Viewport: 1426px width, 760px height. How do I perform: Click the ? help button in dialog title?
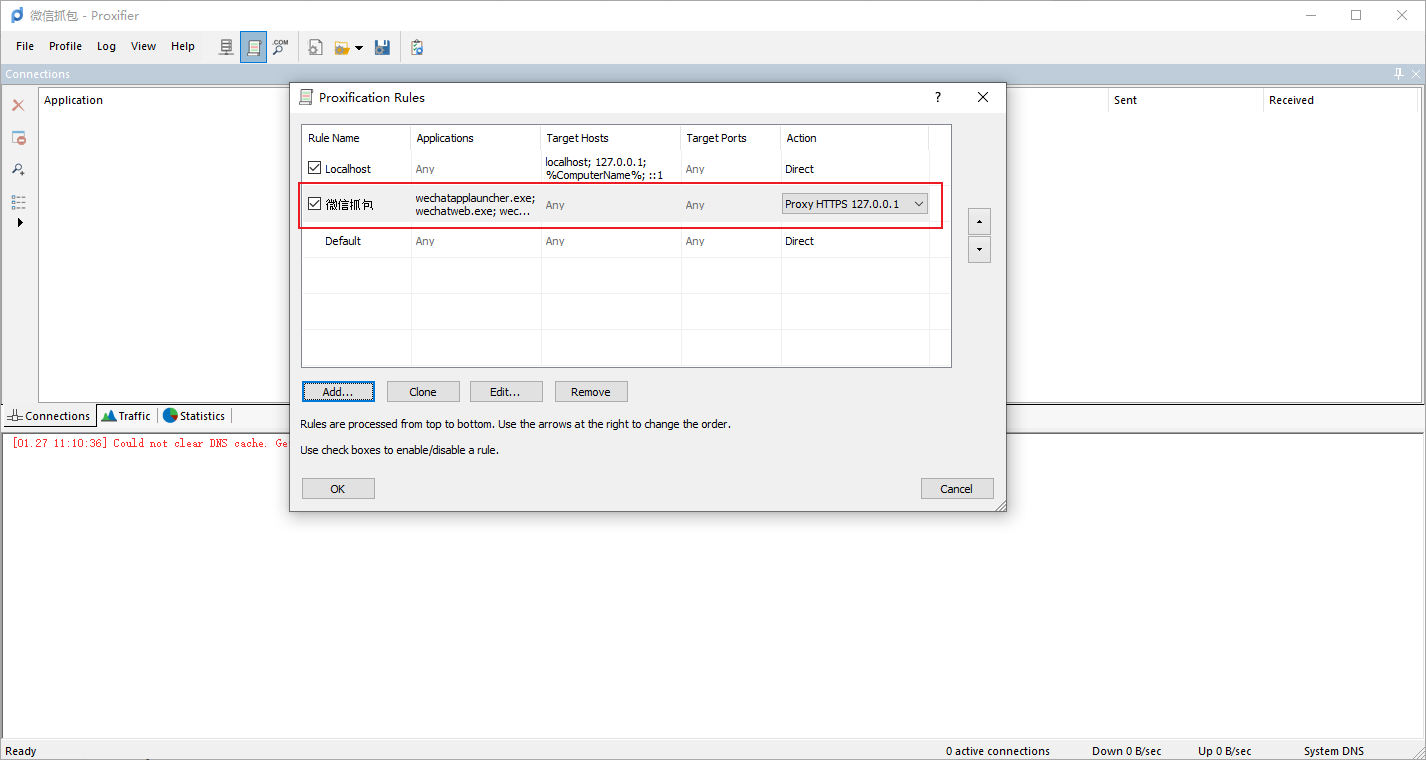click(938, 97)
